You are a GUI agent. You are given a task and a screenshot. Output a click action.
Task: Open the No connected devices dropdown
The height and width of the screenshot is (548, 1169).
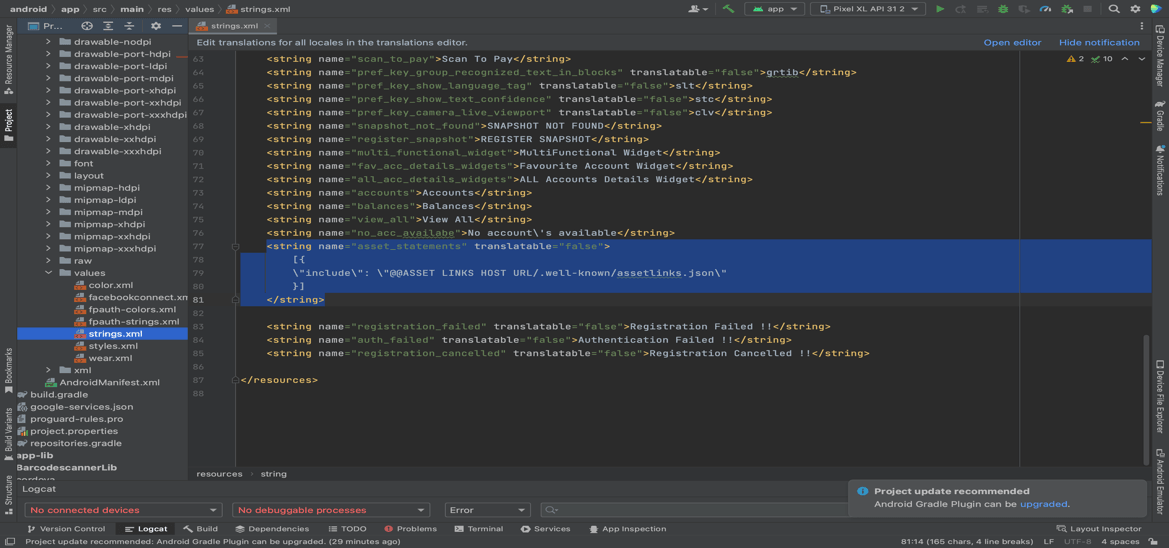click(122, 510)
